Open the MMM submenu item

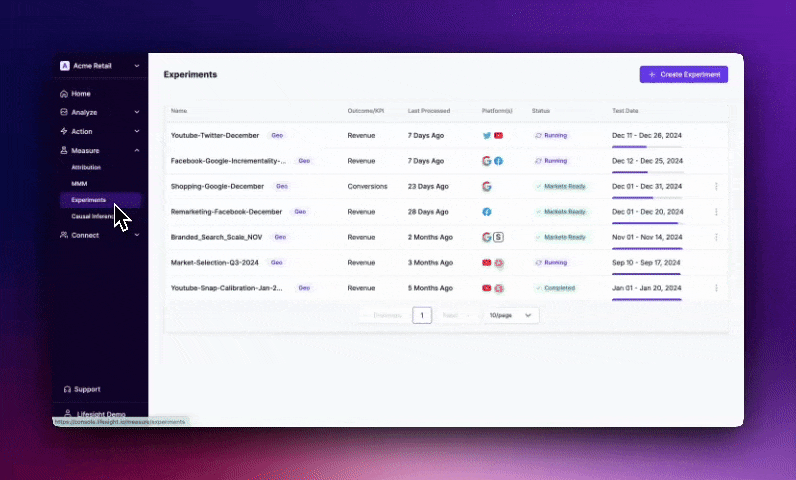click(x=79, y=184)
